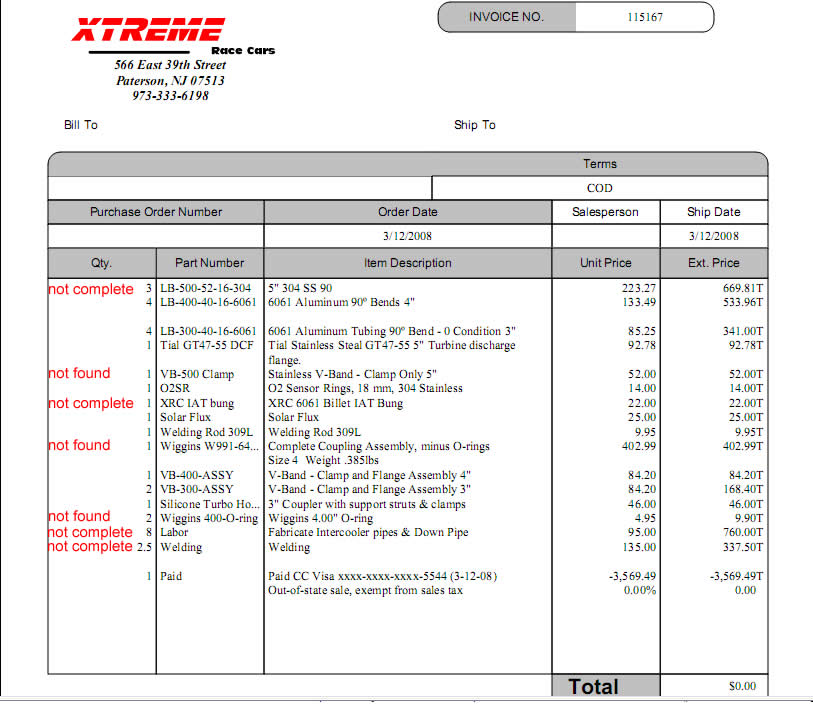Click the Ext. Price column header
The width and height of the screenshot is (813, 709).
coord(713,263)
